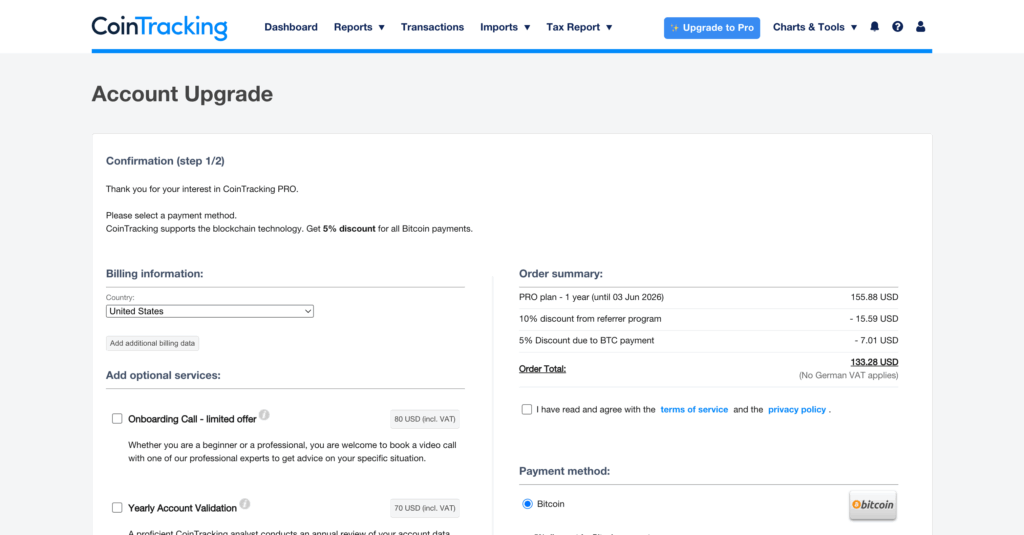Click the Add optional services heading
Viewport: 1024px width, 535px height.
163,376
